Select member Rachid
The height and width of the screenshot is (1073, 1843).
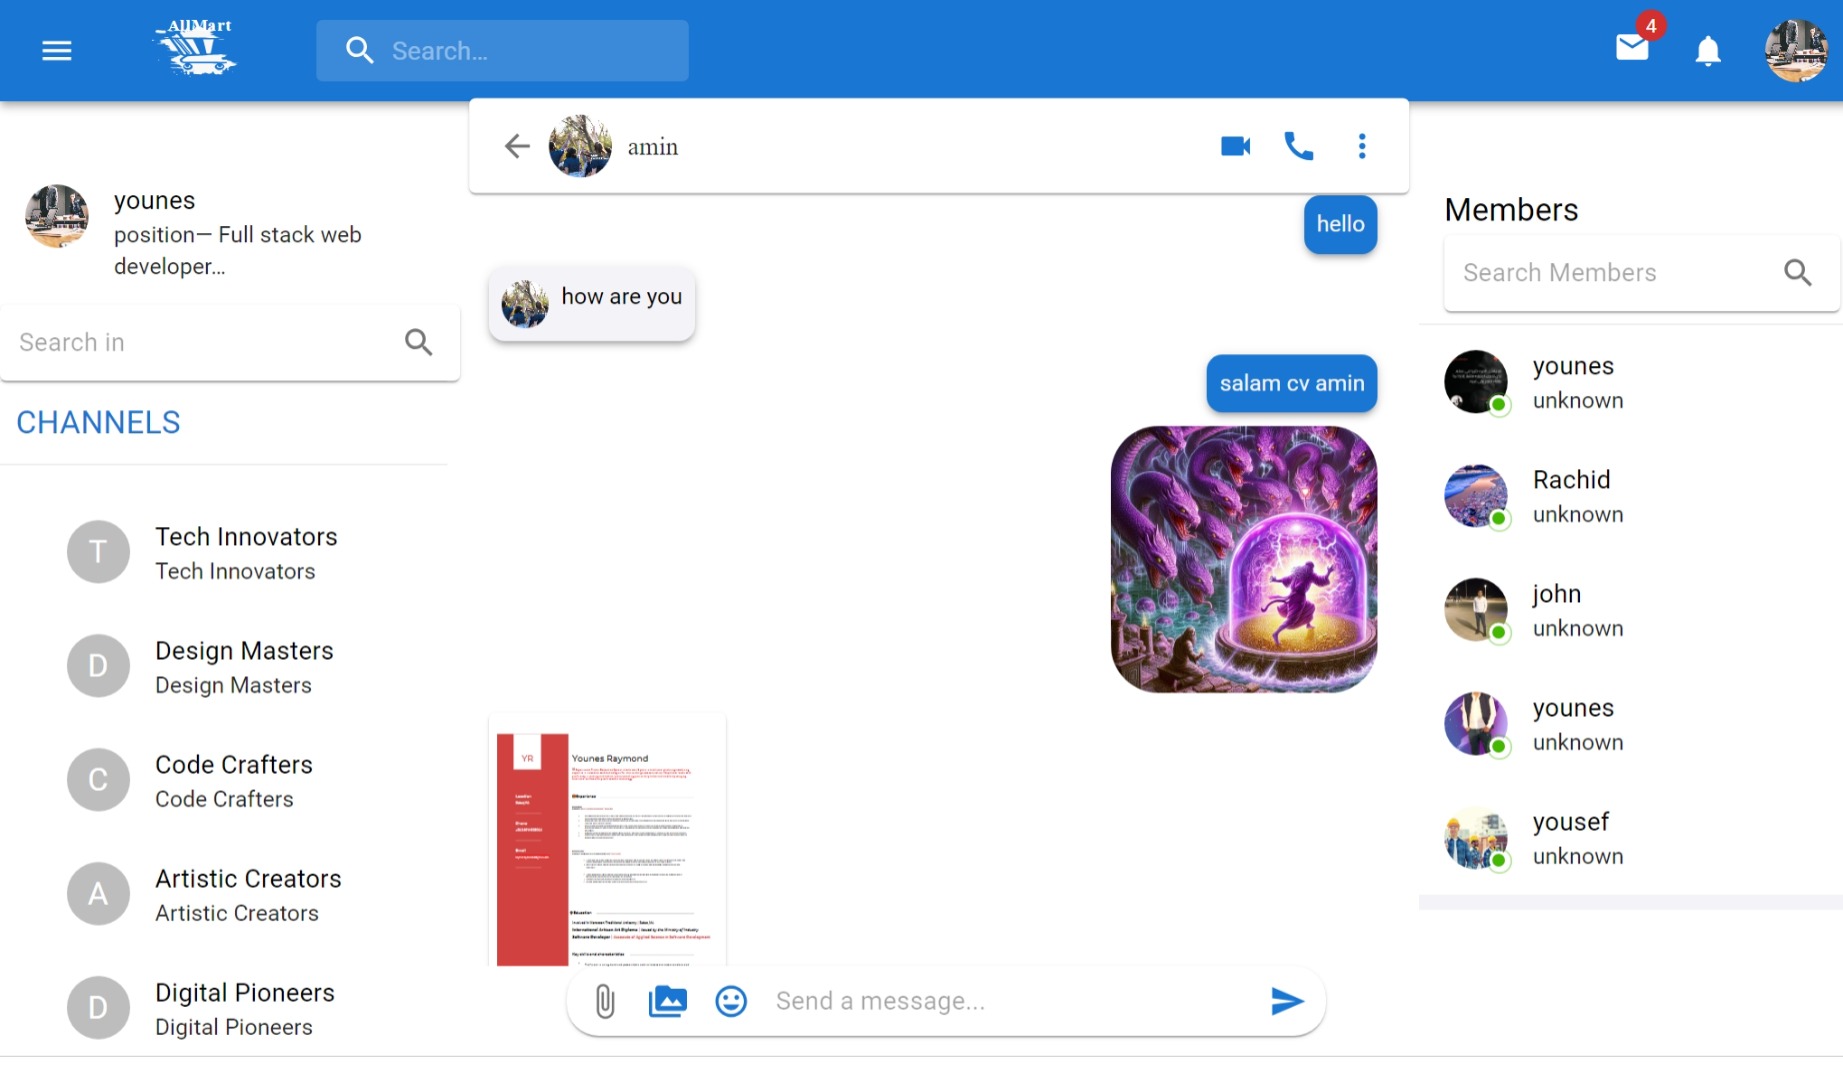point(1630,496)
